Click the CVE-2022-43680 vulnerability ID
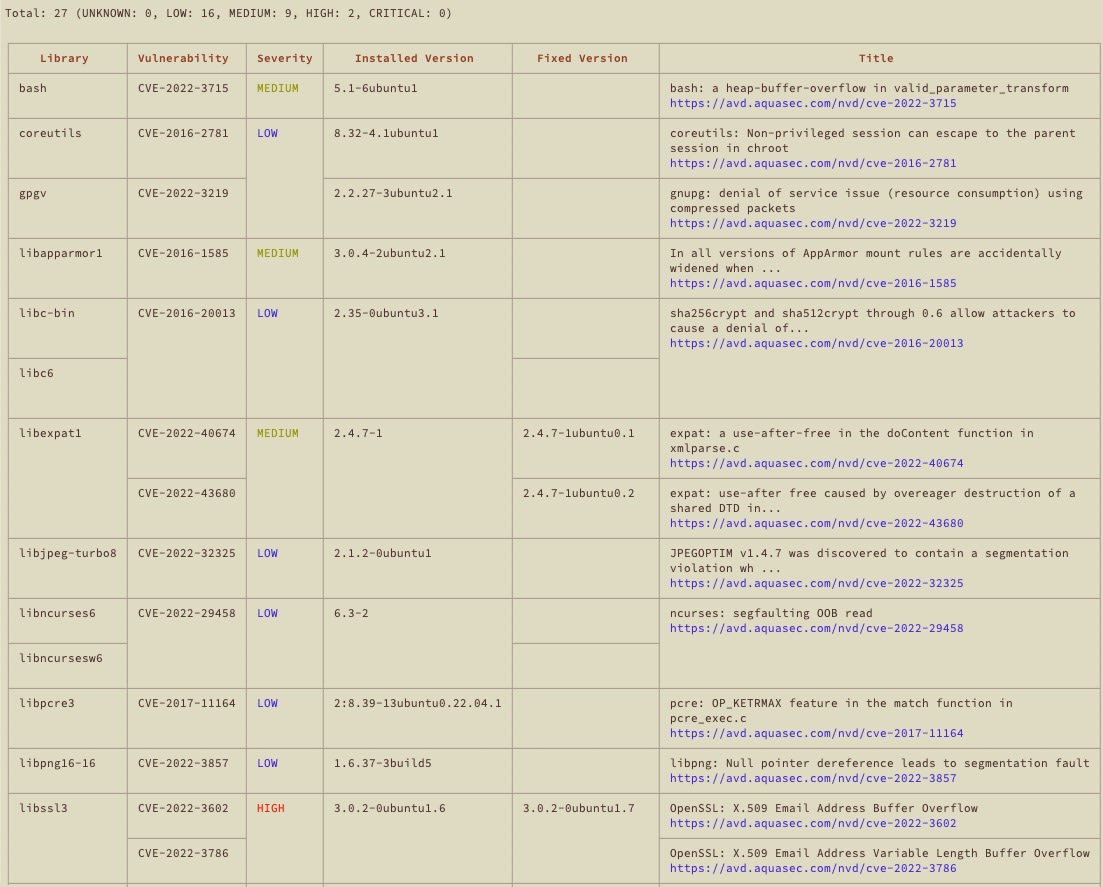1103x887 pixels. [x=186, y=493]
